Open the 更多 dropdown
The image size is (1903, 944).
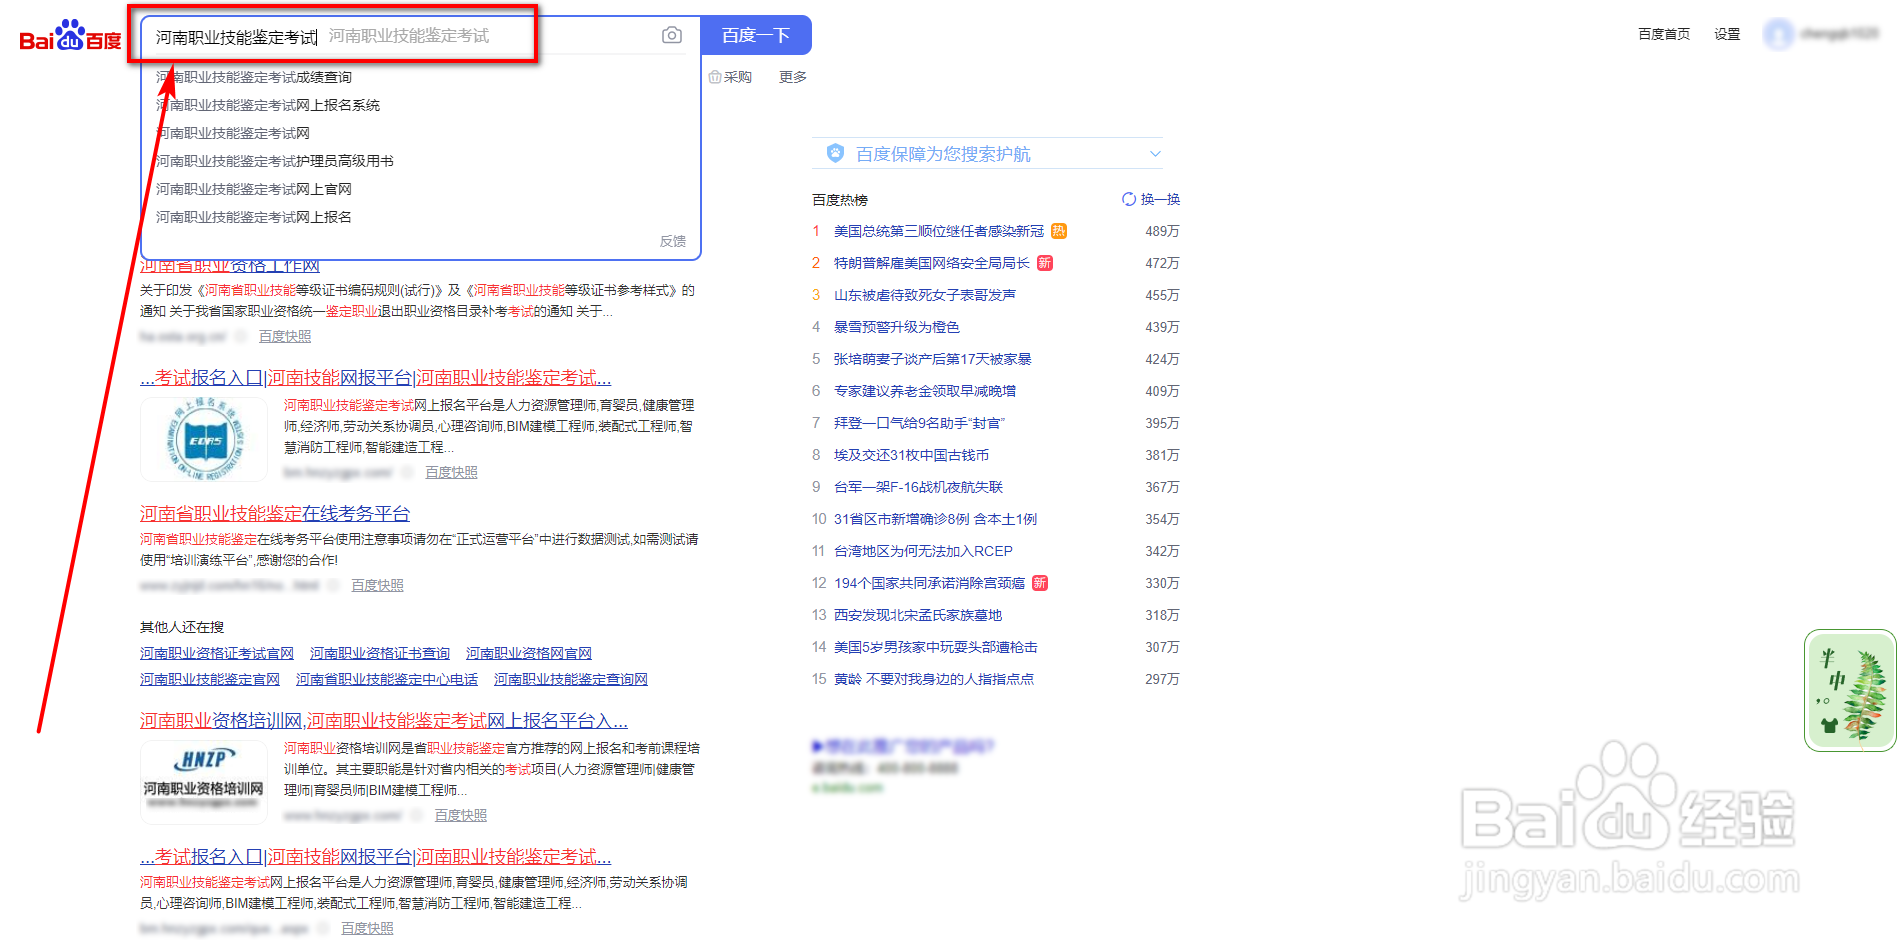(791, 76)
